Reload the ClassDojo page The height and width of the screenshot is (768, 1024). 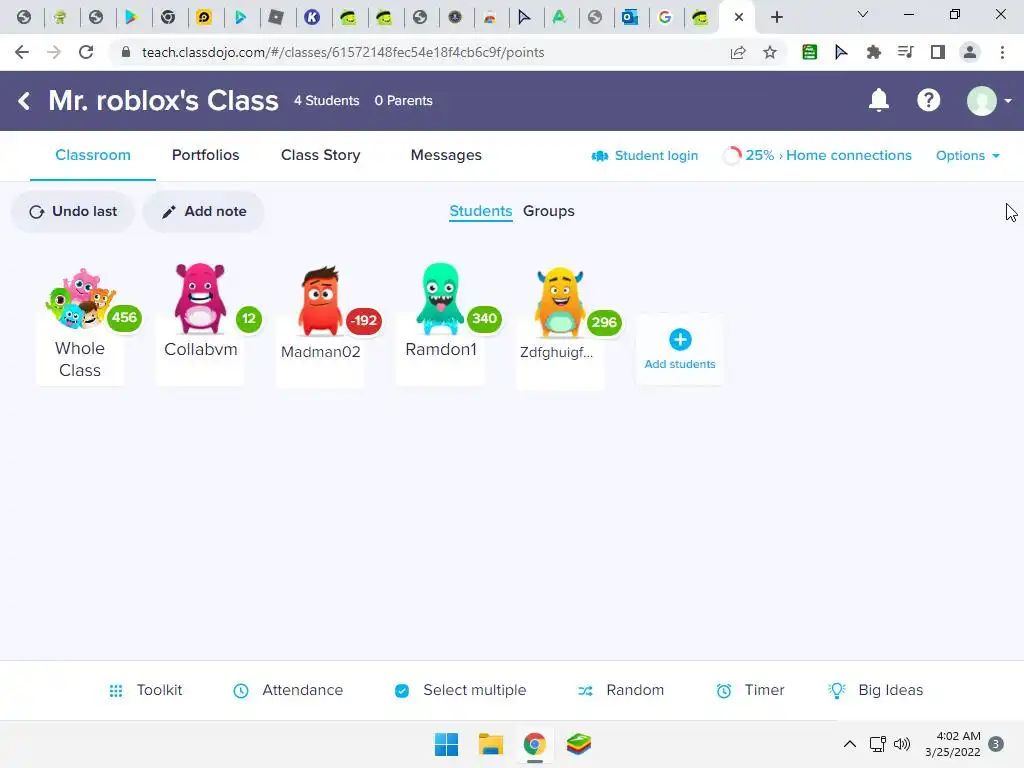[x=86, y=52]
